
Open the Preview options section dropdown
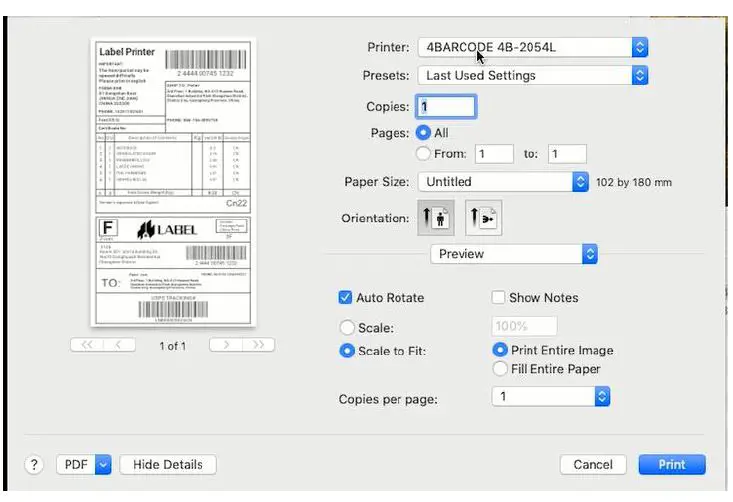click(514, 254)
